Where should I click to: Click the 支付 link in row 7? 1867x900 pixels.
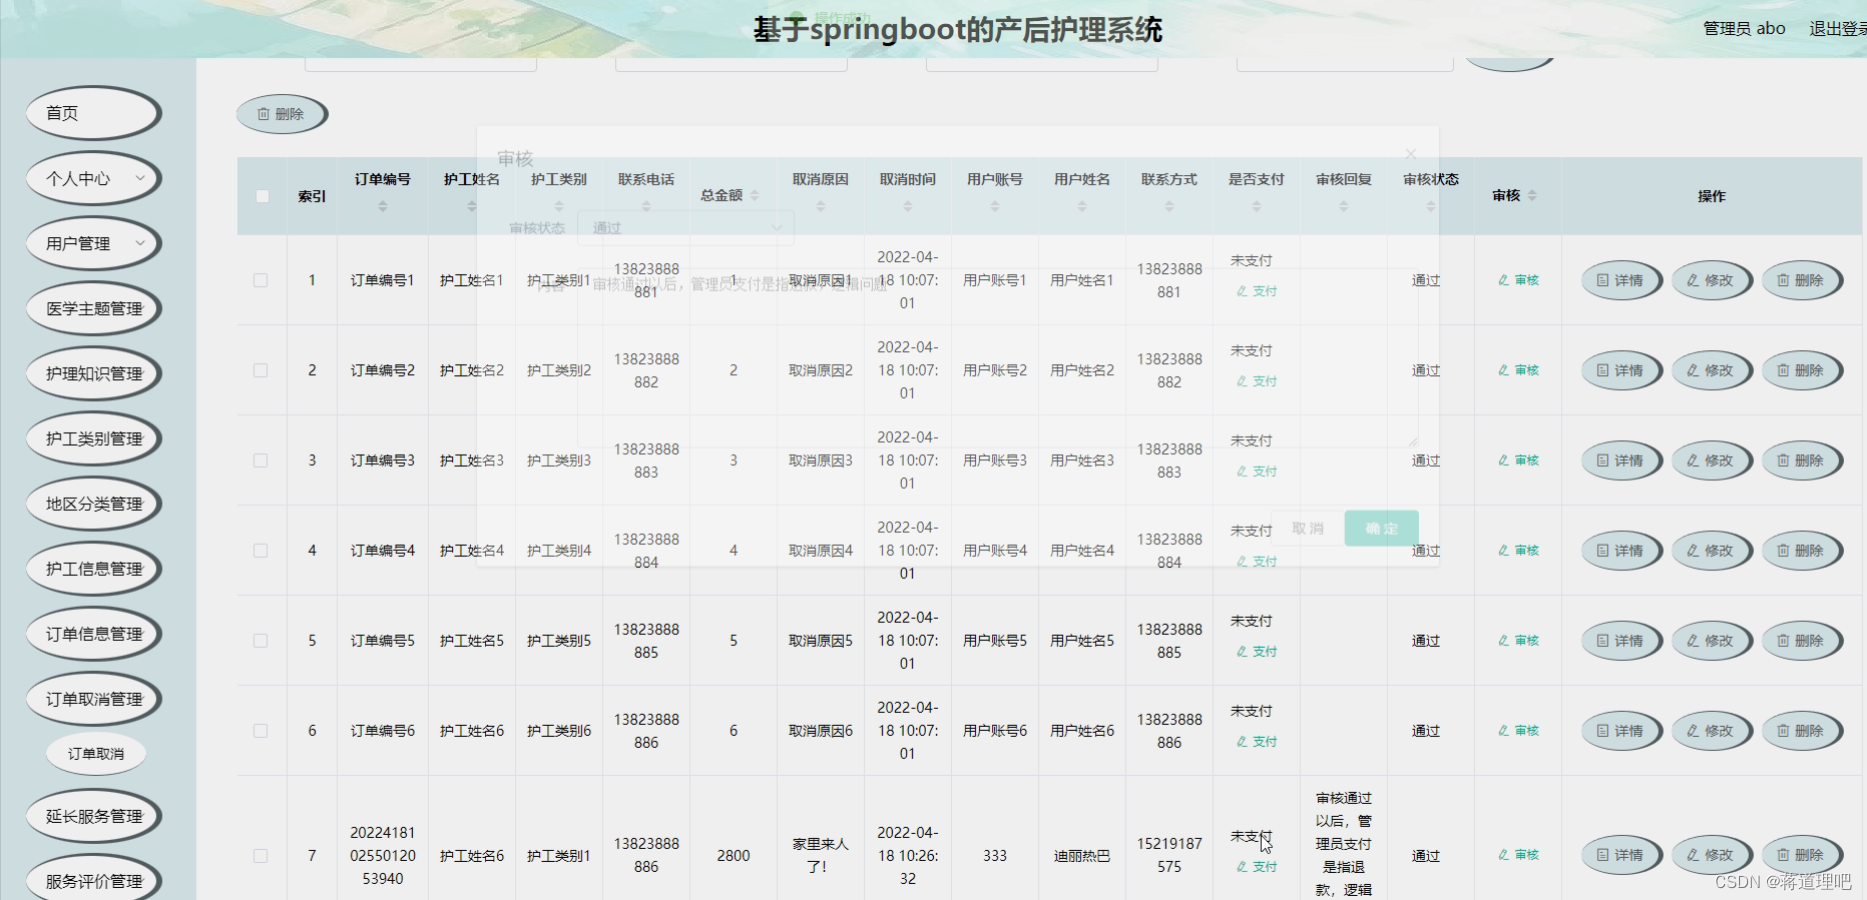point(1257,867)
